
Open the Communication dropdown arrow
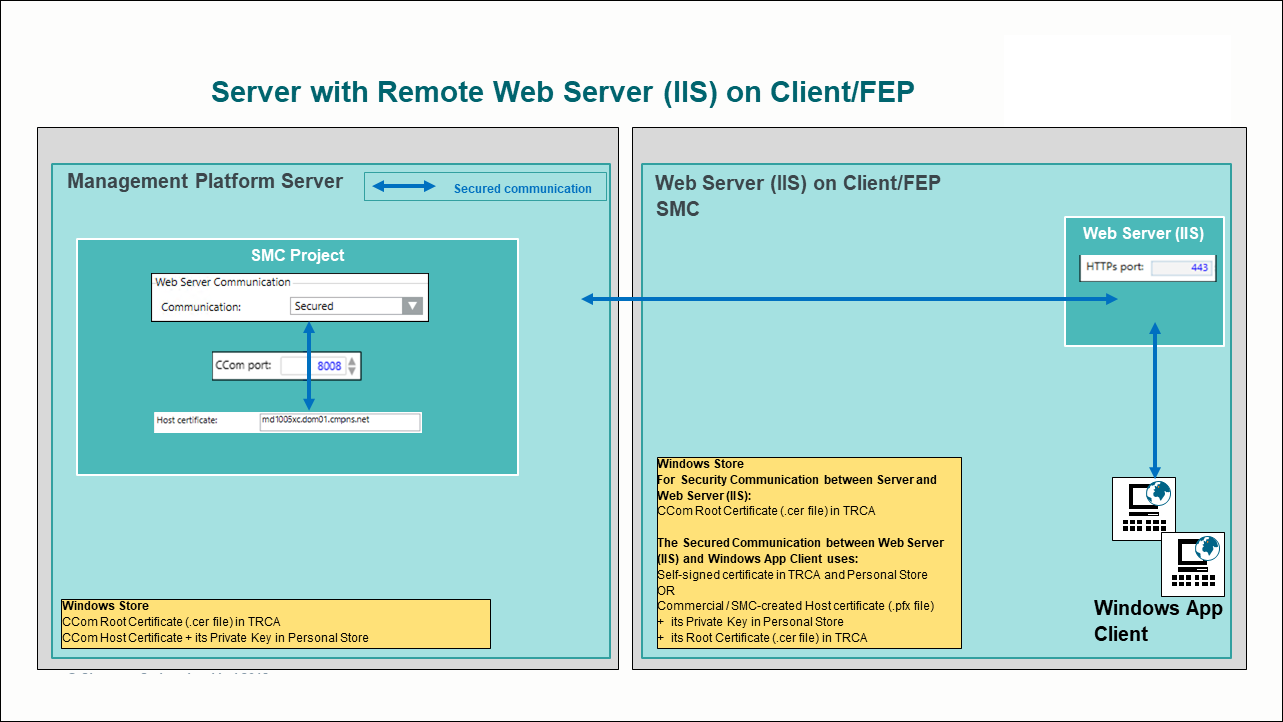[412, 306]
